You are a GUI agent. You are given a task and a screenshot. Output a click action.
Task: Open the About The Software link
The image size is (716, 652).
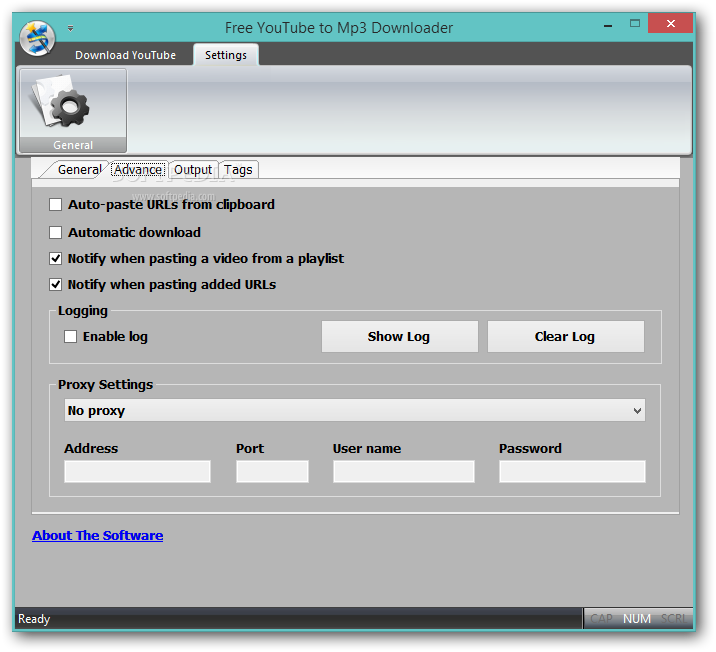coord(97,536)
